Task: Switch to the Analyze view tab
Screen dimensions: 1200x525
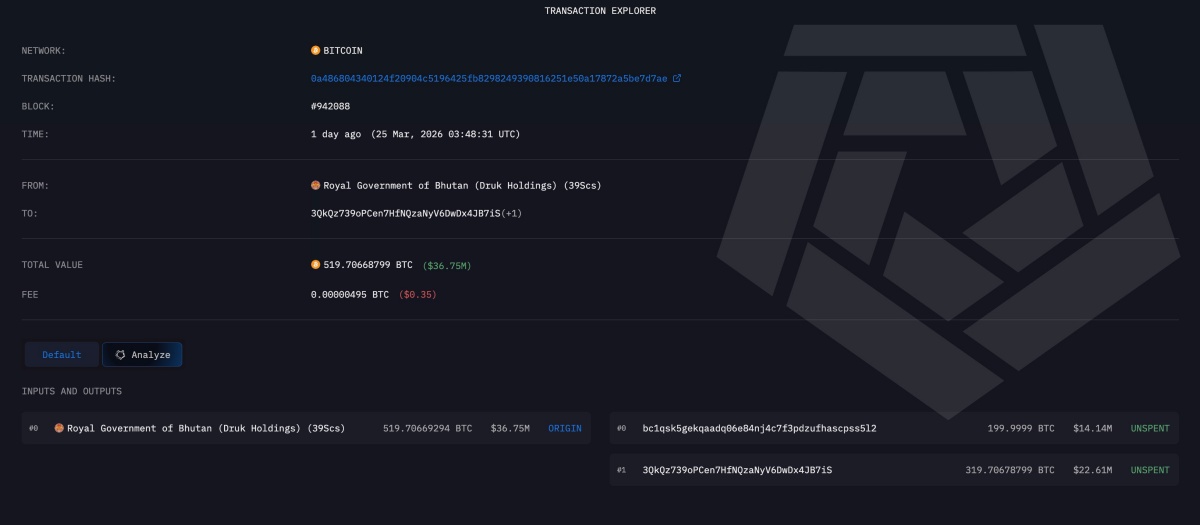Action: pyautogui.click(x=142, y=355)
